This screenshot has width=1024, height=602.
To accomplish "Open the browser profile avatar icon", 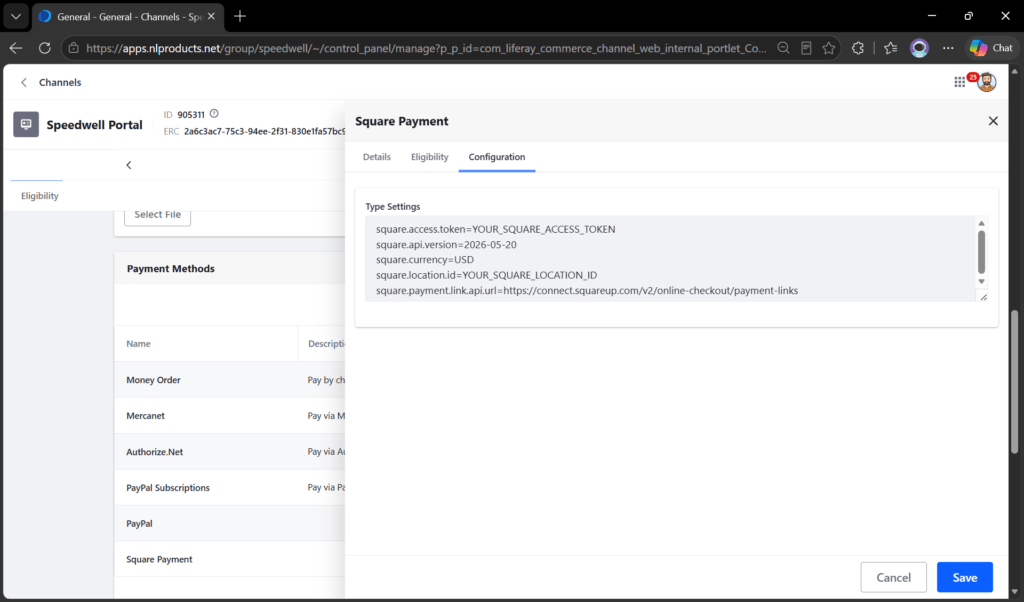I will pyautogui.click(x=920, y=48).
